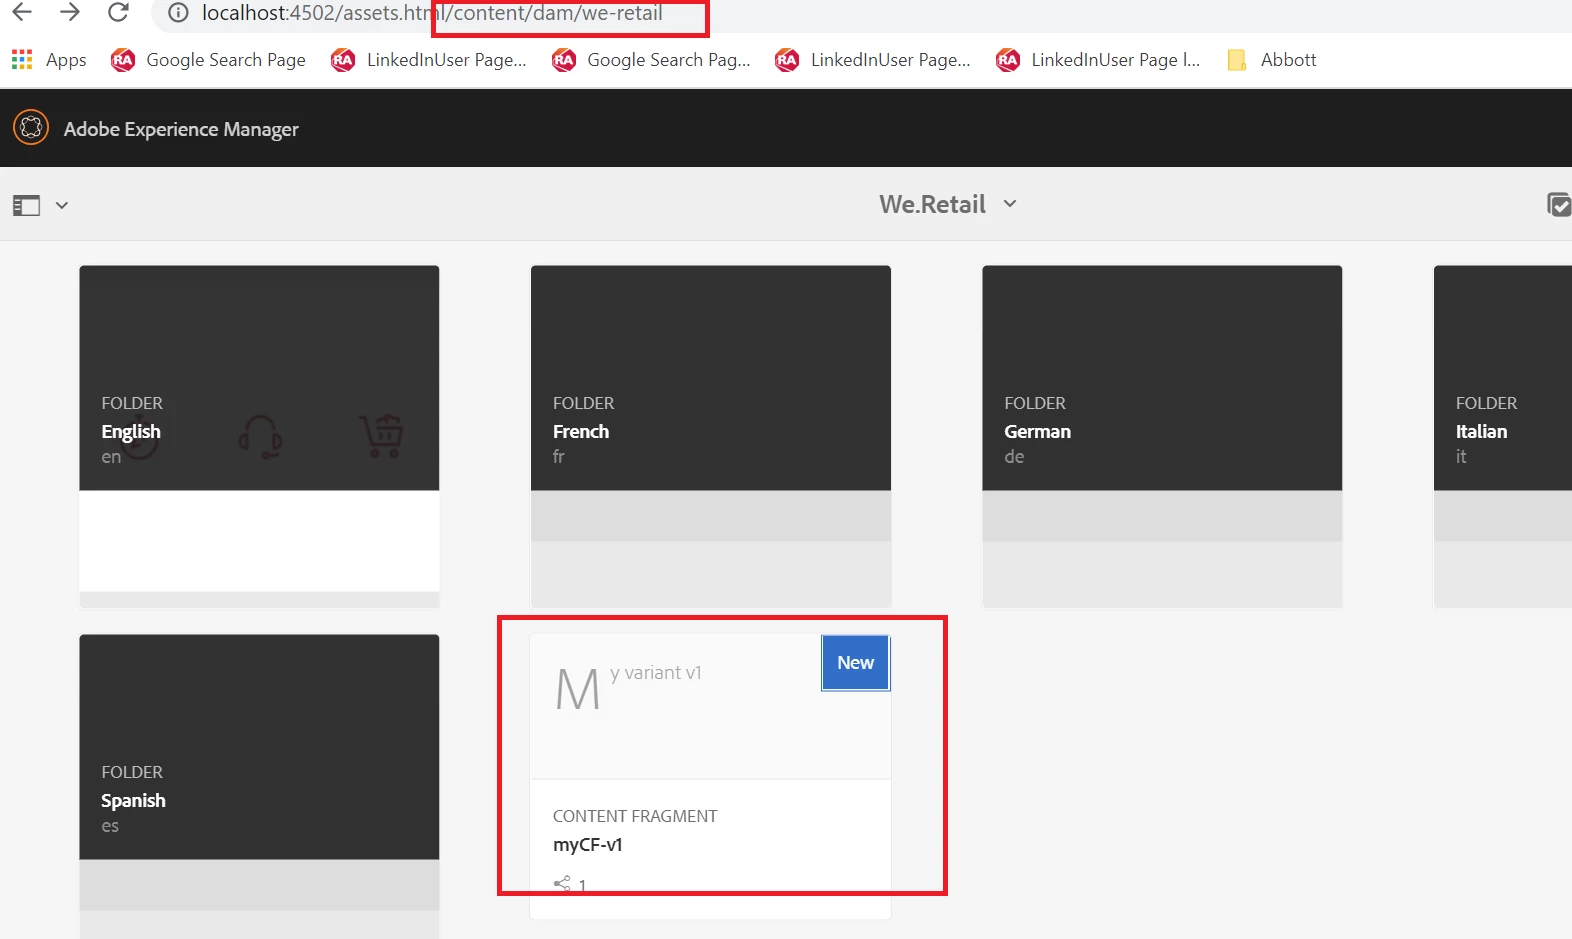Image resolution: width=1572 pixels, height=939 pixels.
Task: Open the LinkedInUser Page I... bookmark
Action: pyautogui.click(x=1098, y=60)
